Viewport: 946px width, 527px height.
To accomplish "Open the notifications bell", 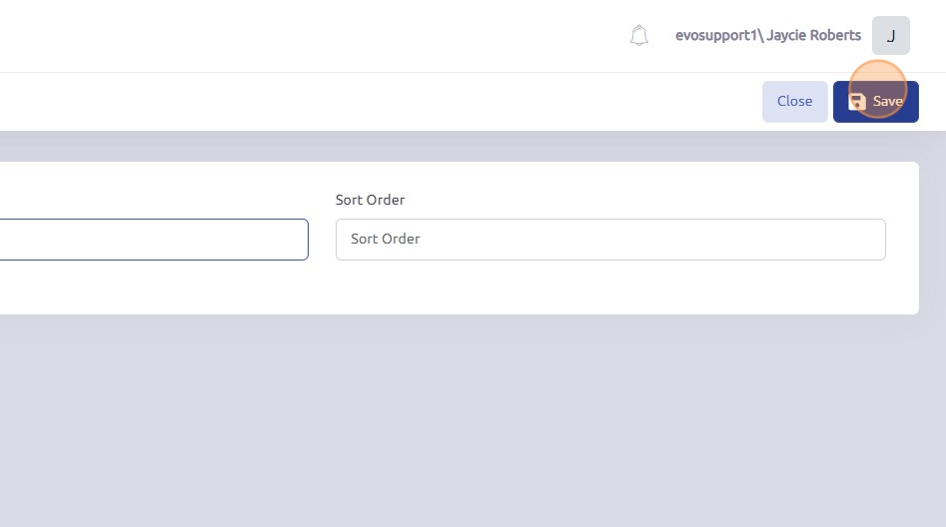I will (x=639, y=36).
